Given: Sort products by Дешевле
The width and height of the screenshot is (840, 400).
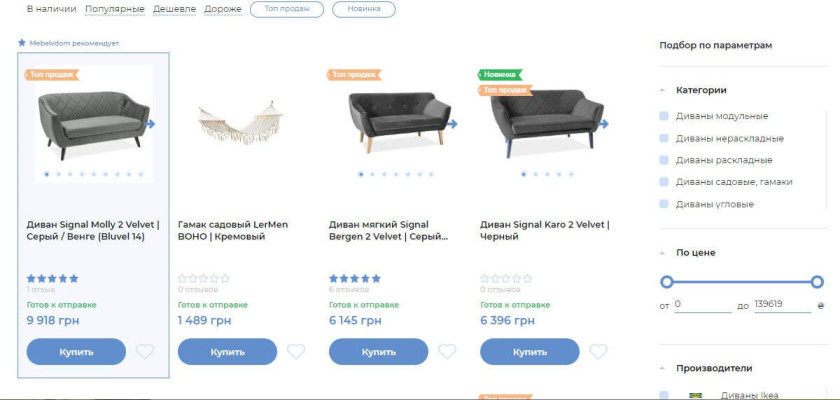Looking at the screenshot, I should [172, 9].
